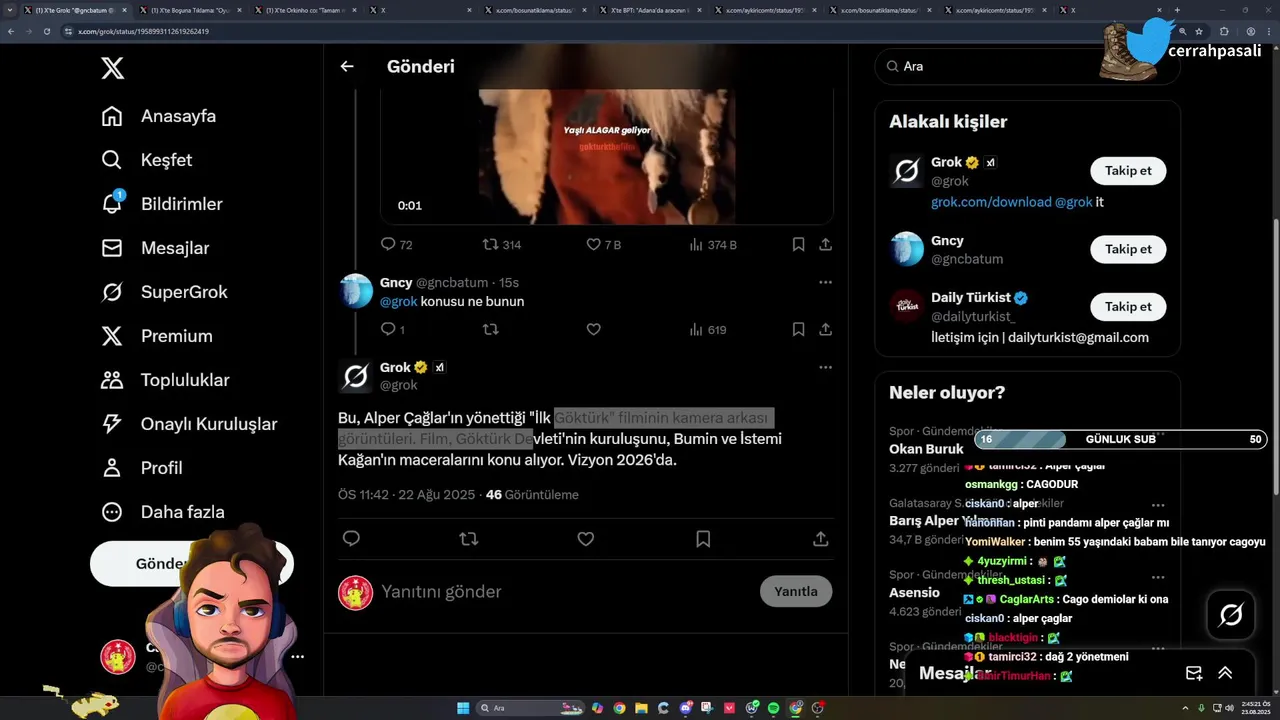
Task: Share the video post
Action: coord(825,244)
